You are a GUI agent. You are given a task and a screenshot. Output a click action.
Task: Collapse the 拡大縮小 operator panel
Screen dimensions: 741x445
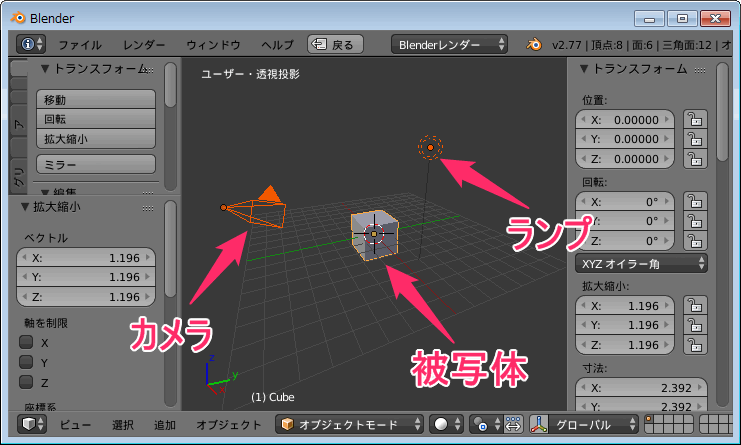pos(25,207)
